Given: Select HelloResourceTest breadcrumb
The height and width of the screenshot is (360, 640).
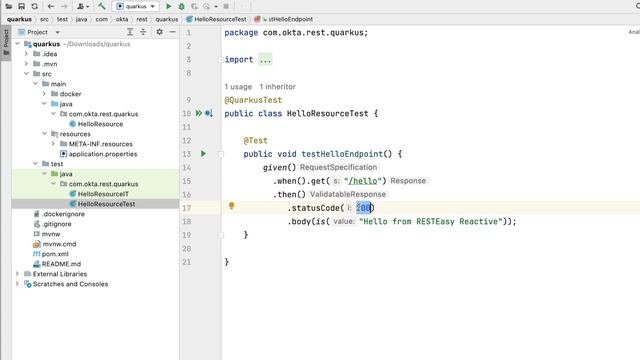Looking at the screenshot, I should [x=216, y=19].
